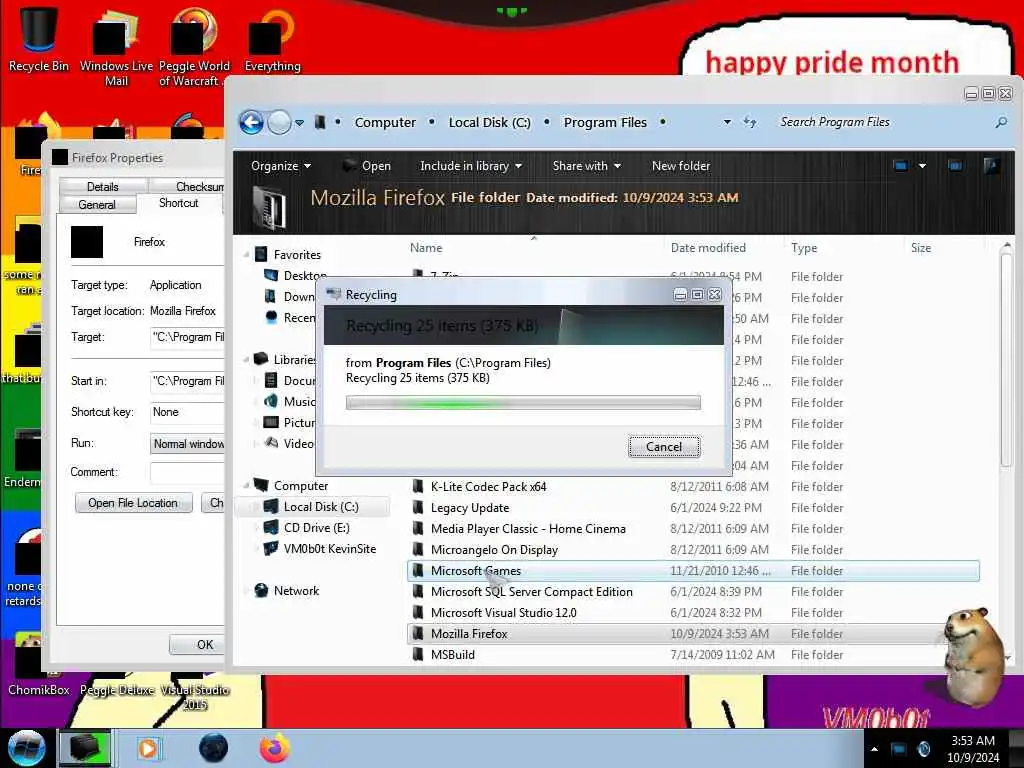Toggle the preview pane icon
The image size is (1024, 768).
click(955, 166)
